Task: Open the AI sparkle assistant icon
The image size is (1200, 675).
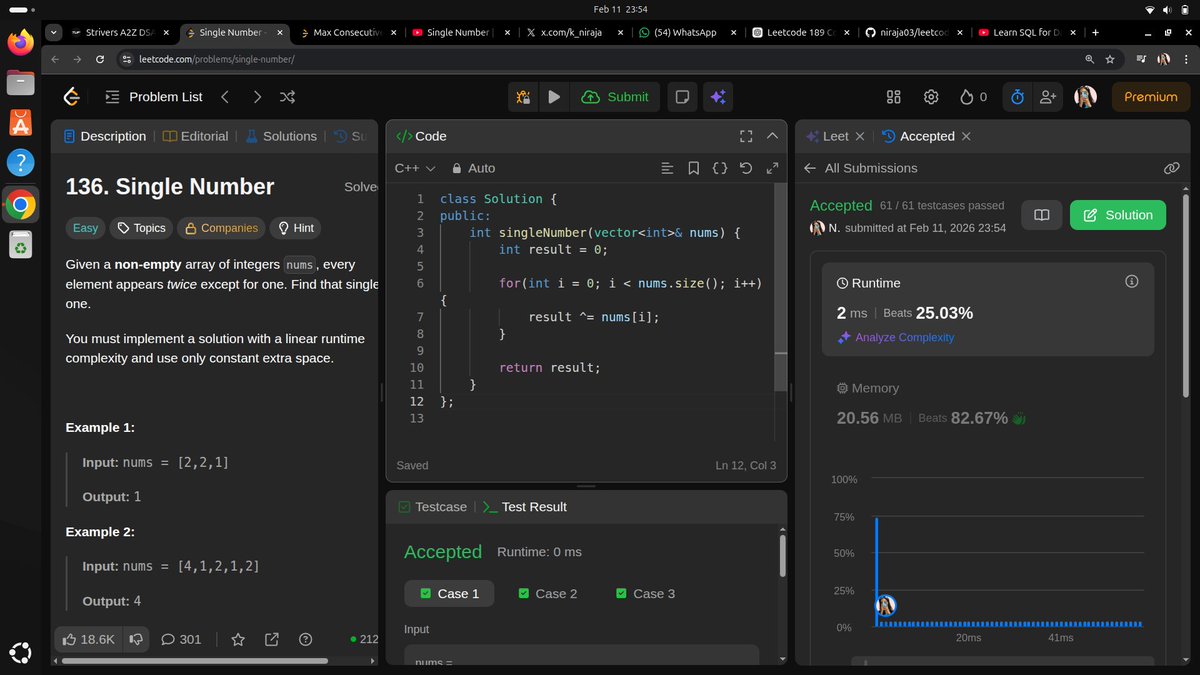Action: [717, 97]
